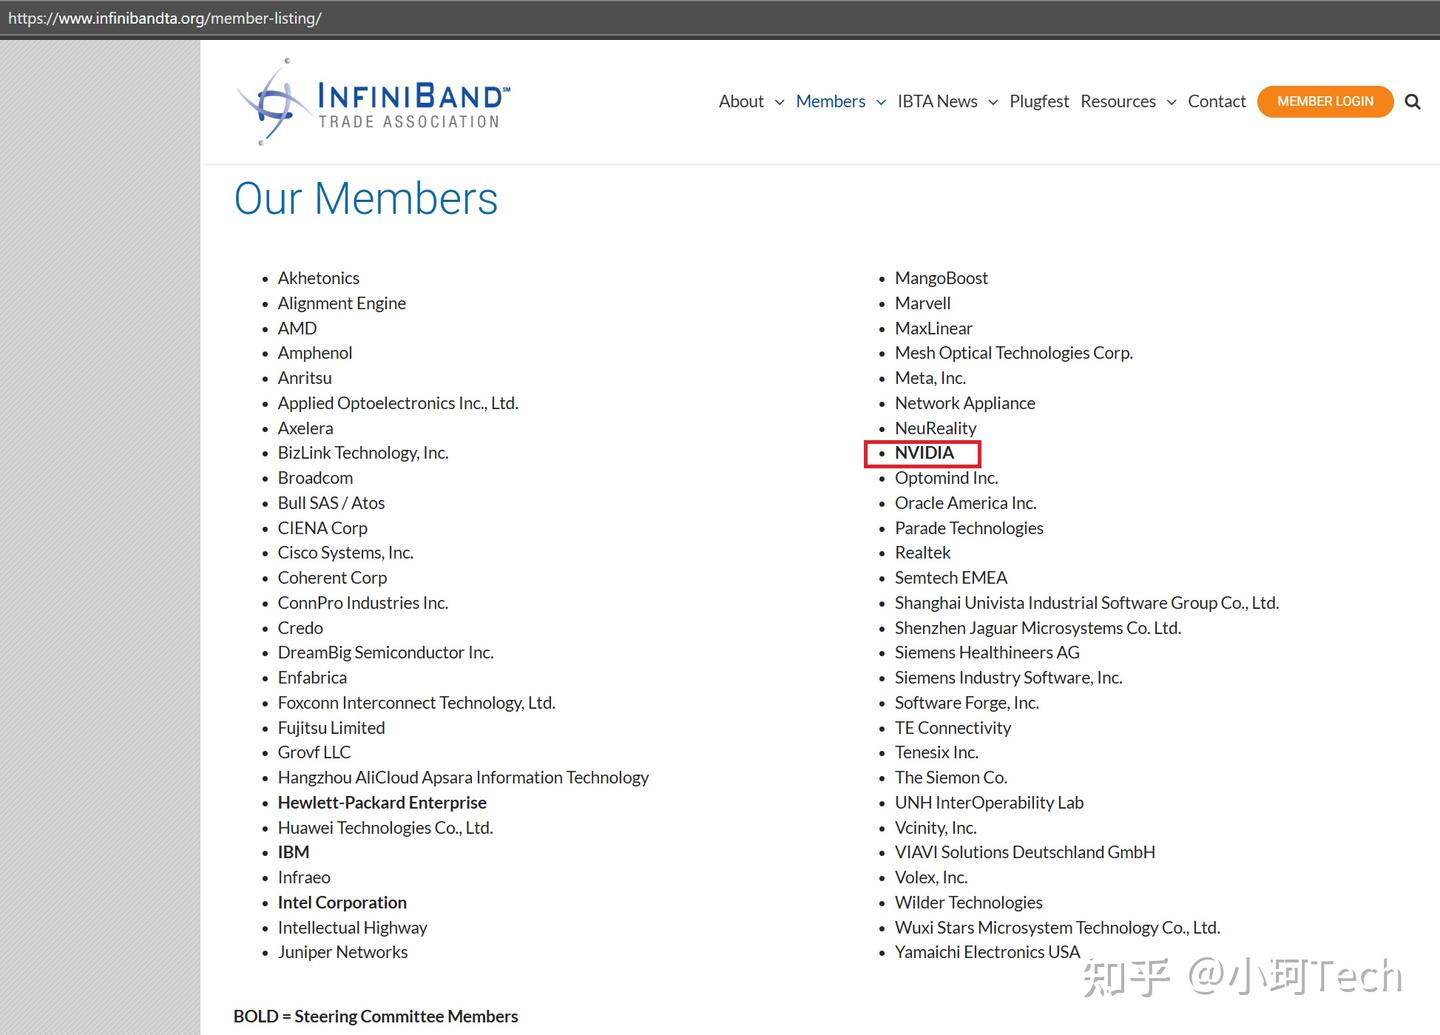Select Hangzhou AliCloud Apsara Information Technology
This screenshot has width=1440, height=1035.
tap(463, 777)
